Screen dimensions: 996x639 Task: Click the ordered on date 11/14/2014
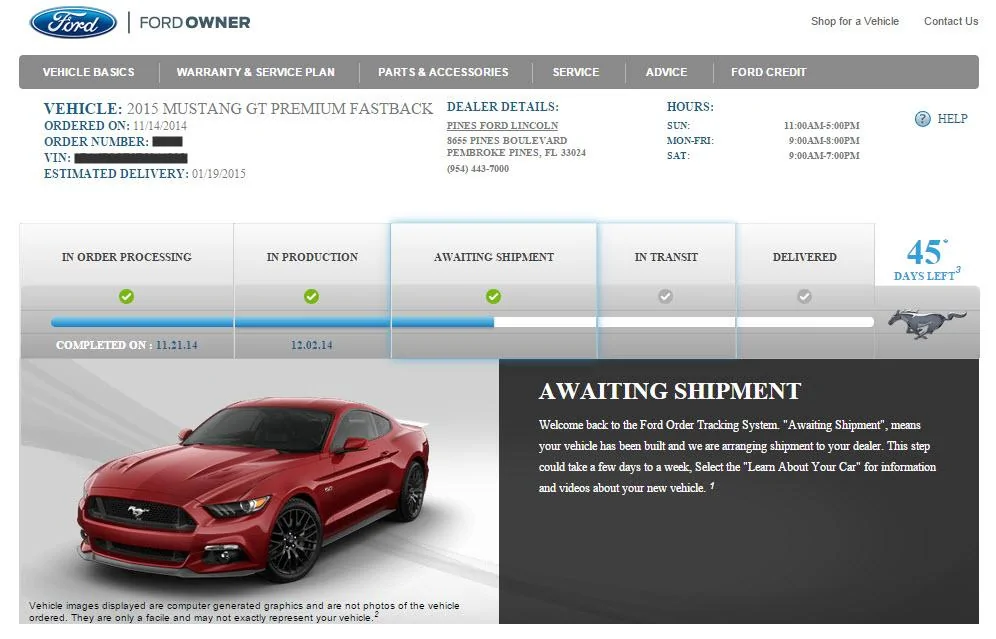(x=159, y=126)
